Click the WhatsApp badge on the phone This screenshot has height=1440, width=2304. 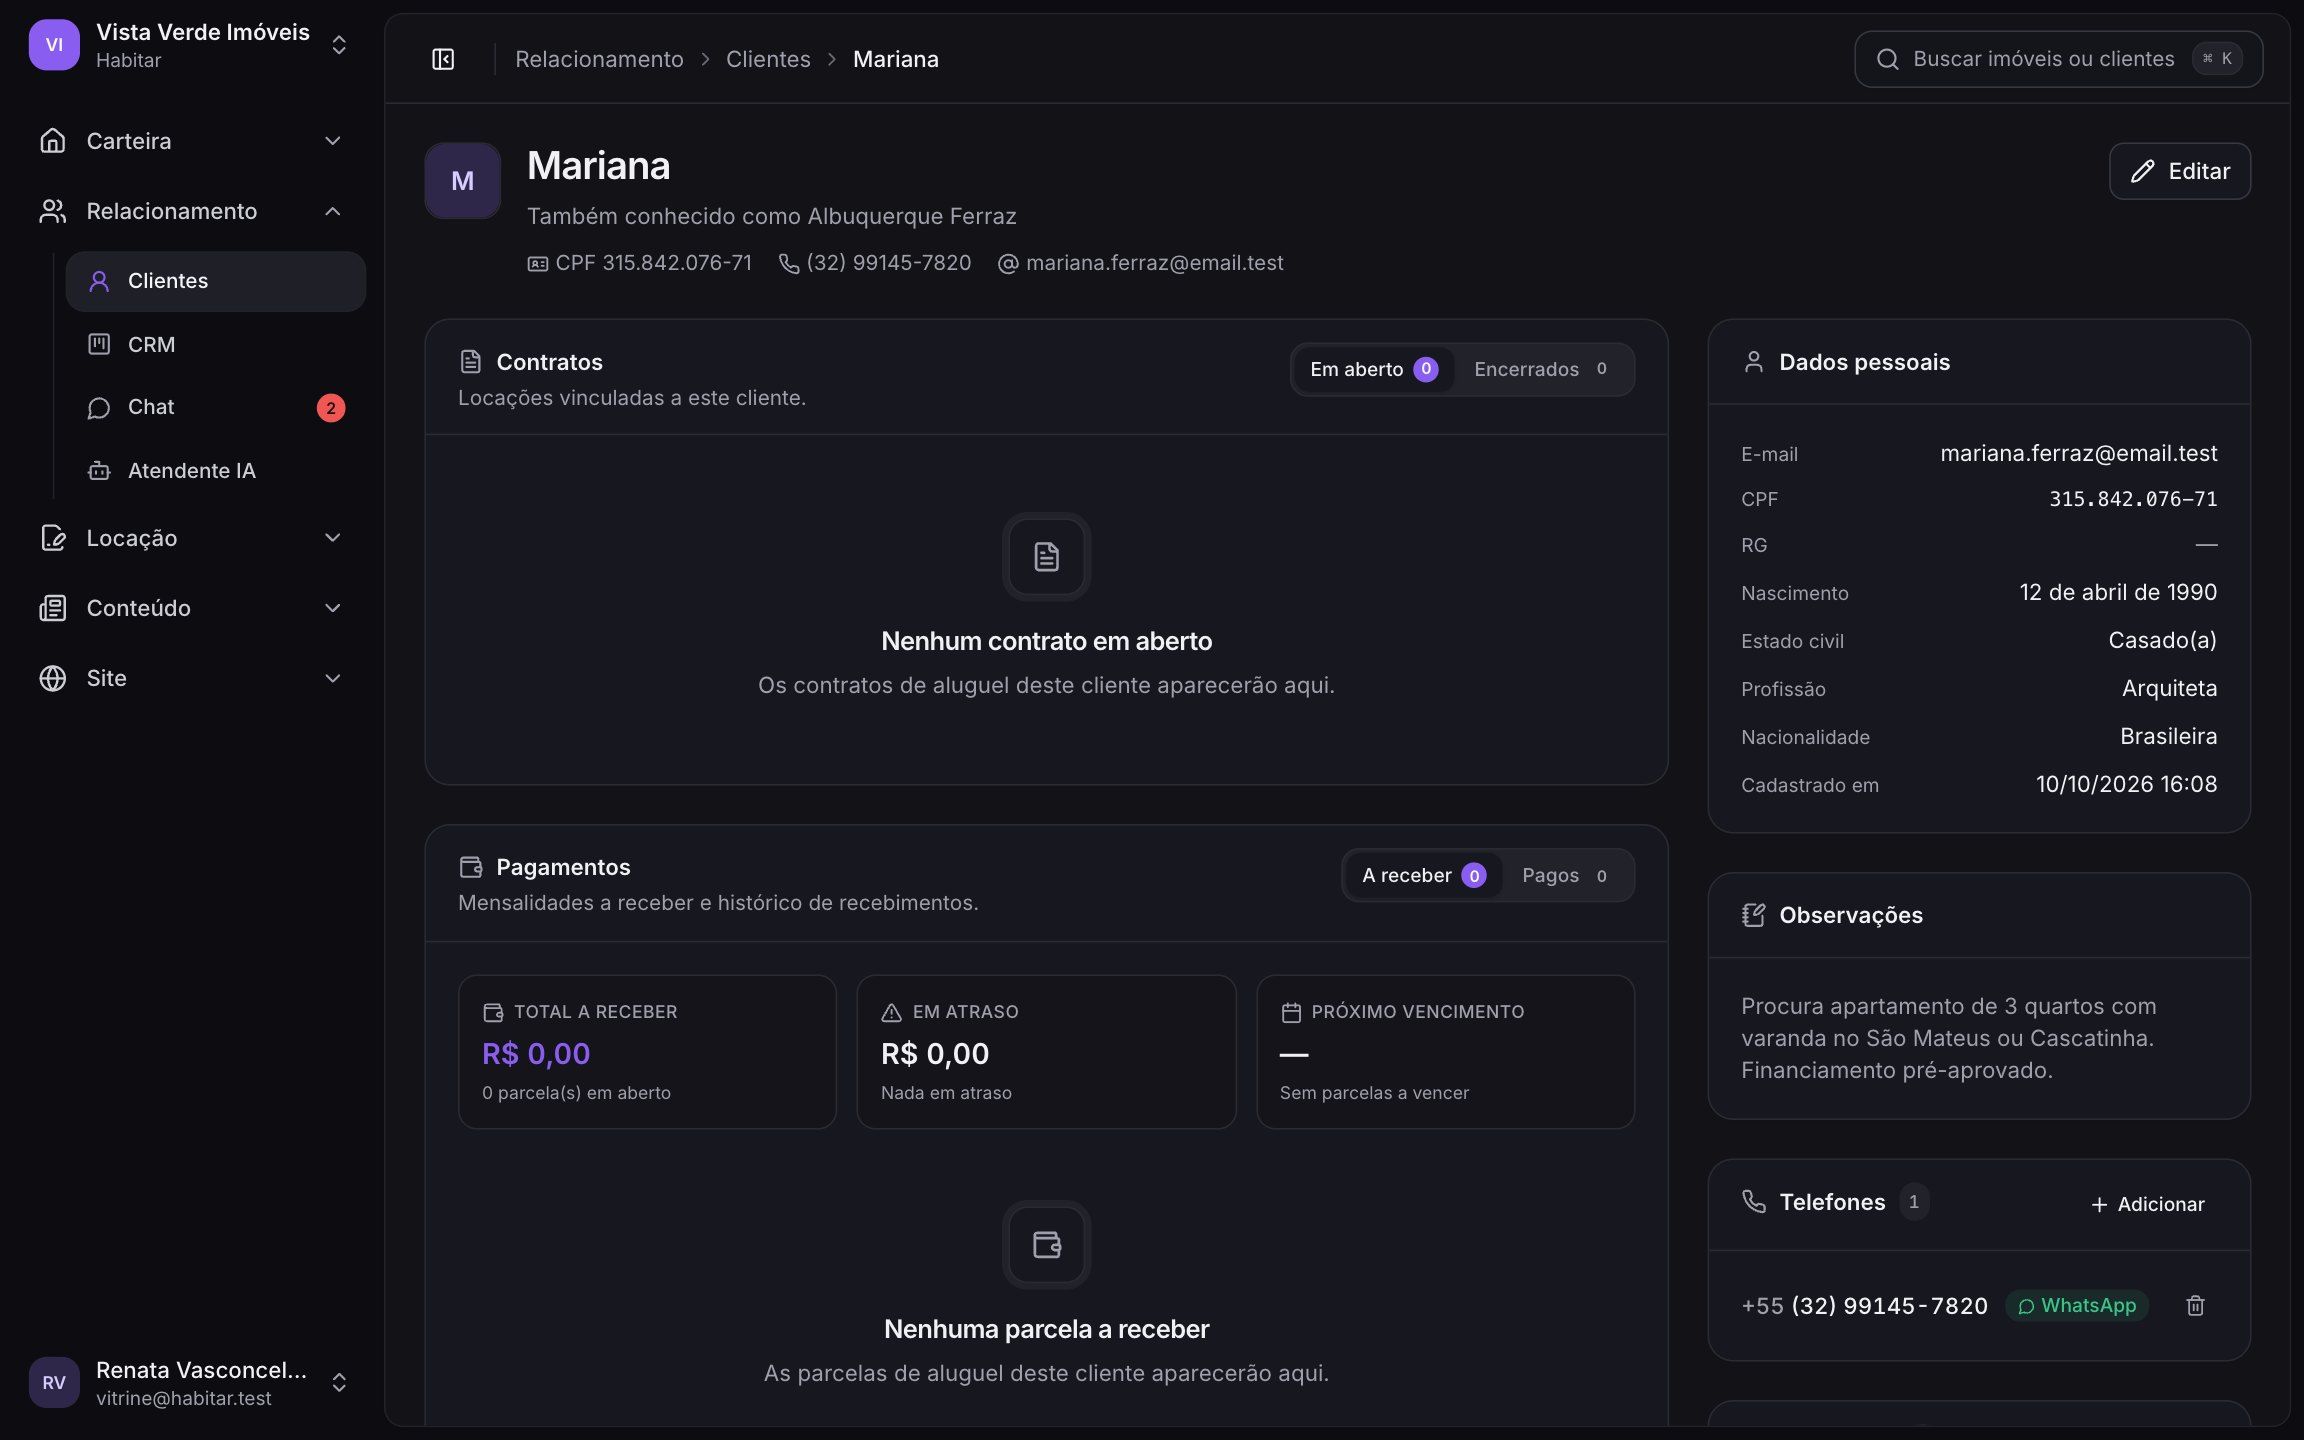pyautogui.click(x=2077, y=1305)
